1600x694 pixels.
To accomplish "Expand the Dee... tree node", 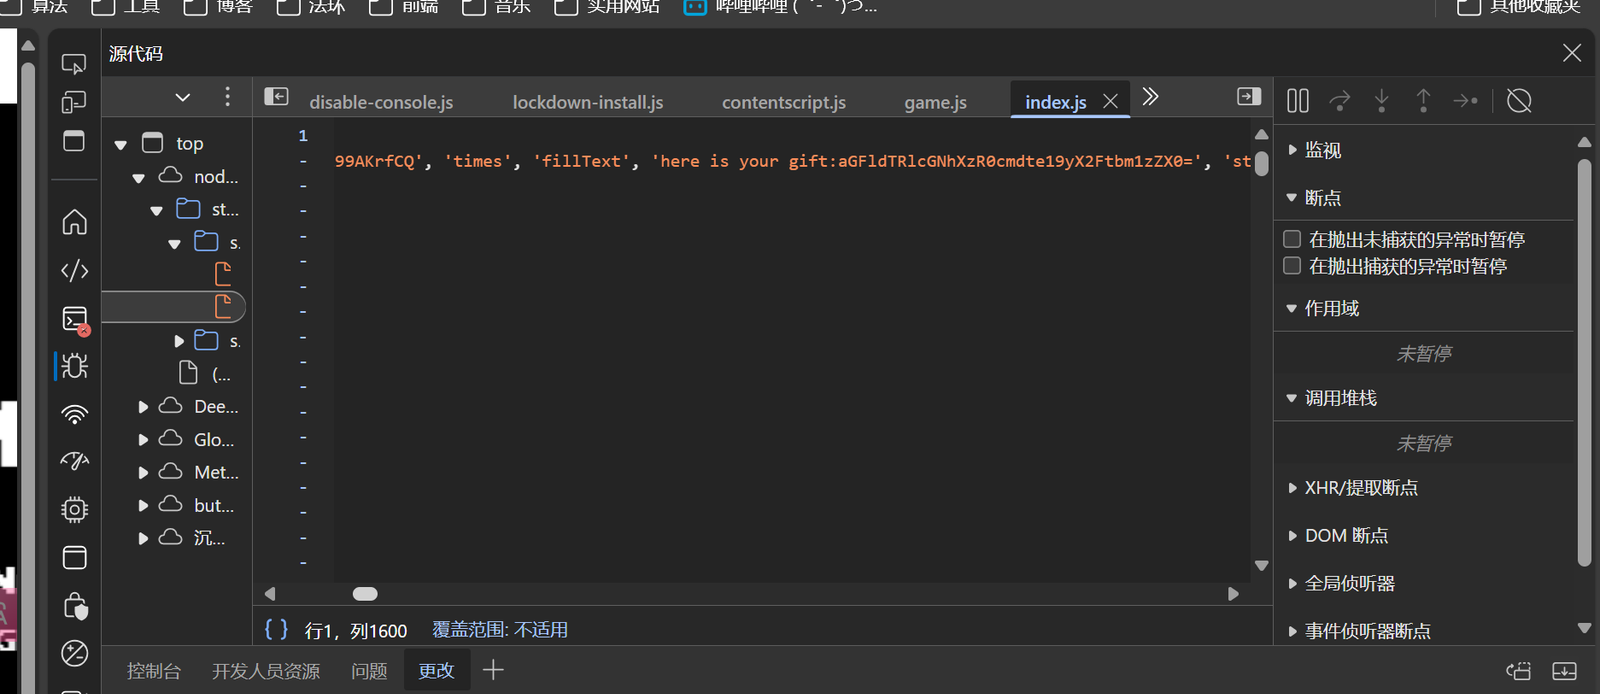I will coord(143,407).
